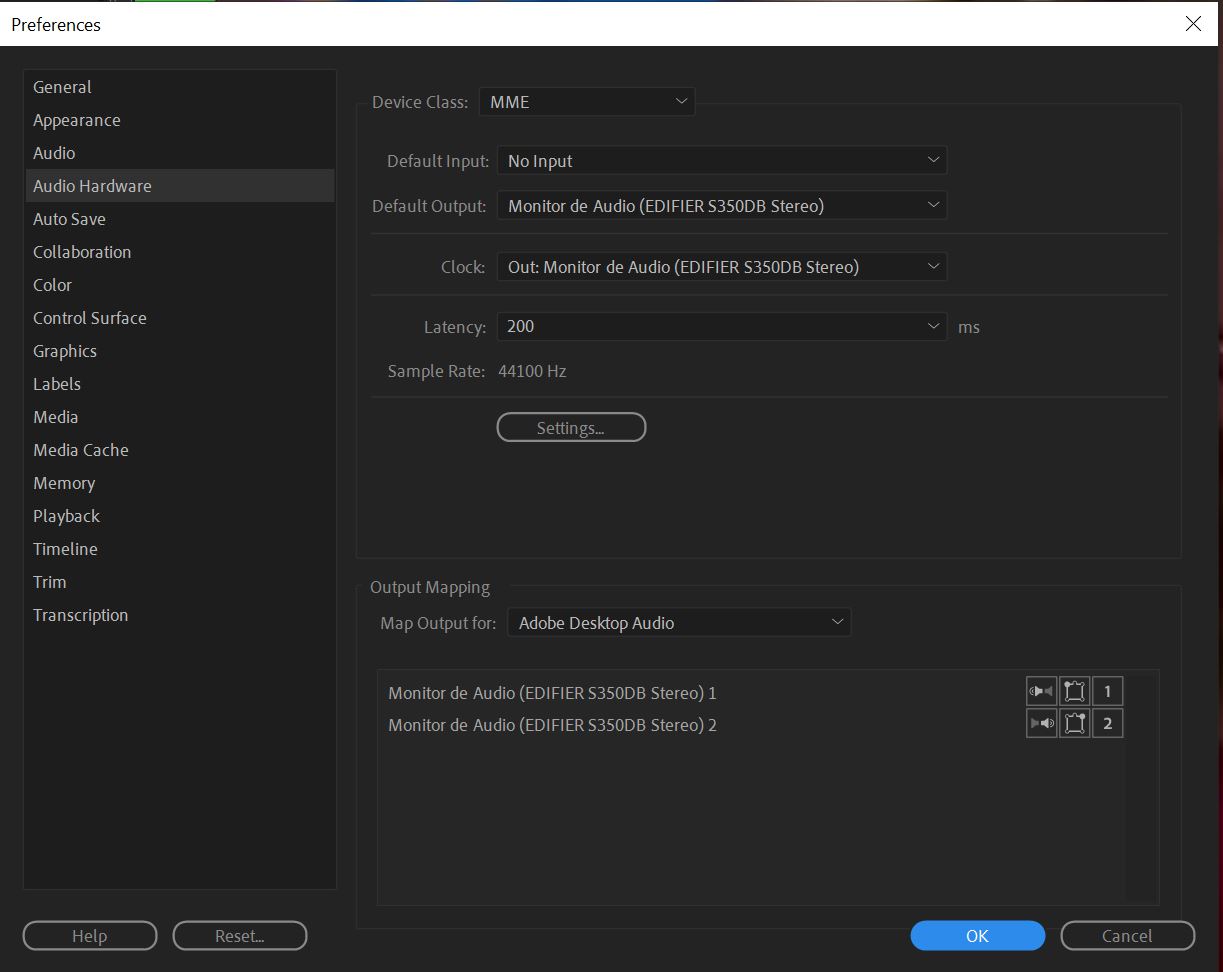
Task: Click the front-left channel map icon
Action: 1074,690
